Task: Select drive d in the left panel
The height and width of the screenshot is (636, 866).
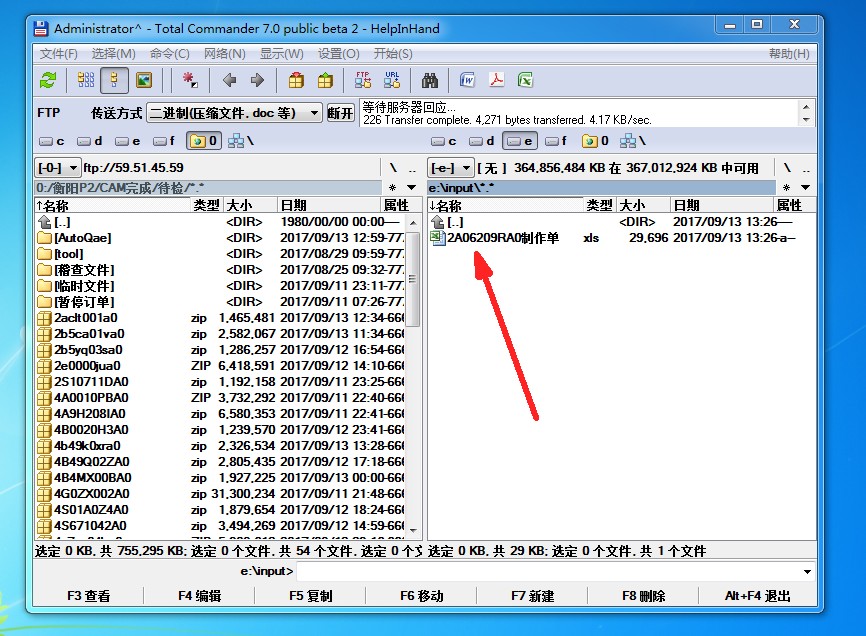Action: tap(89, 141)
